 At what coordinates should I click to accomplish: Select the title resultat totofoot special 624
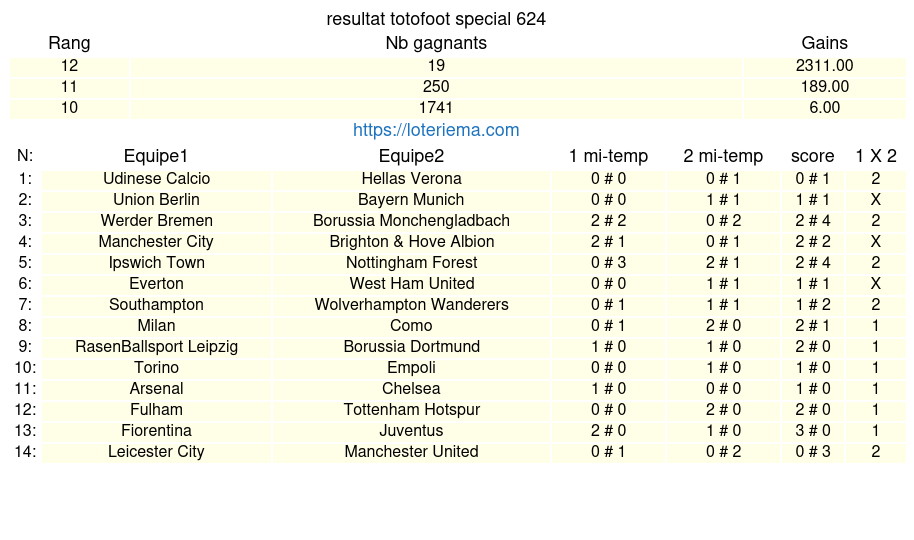[x=436, y=19]
